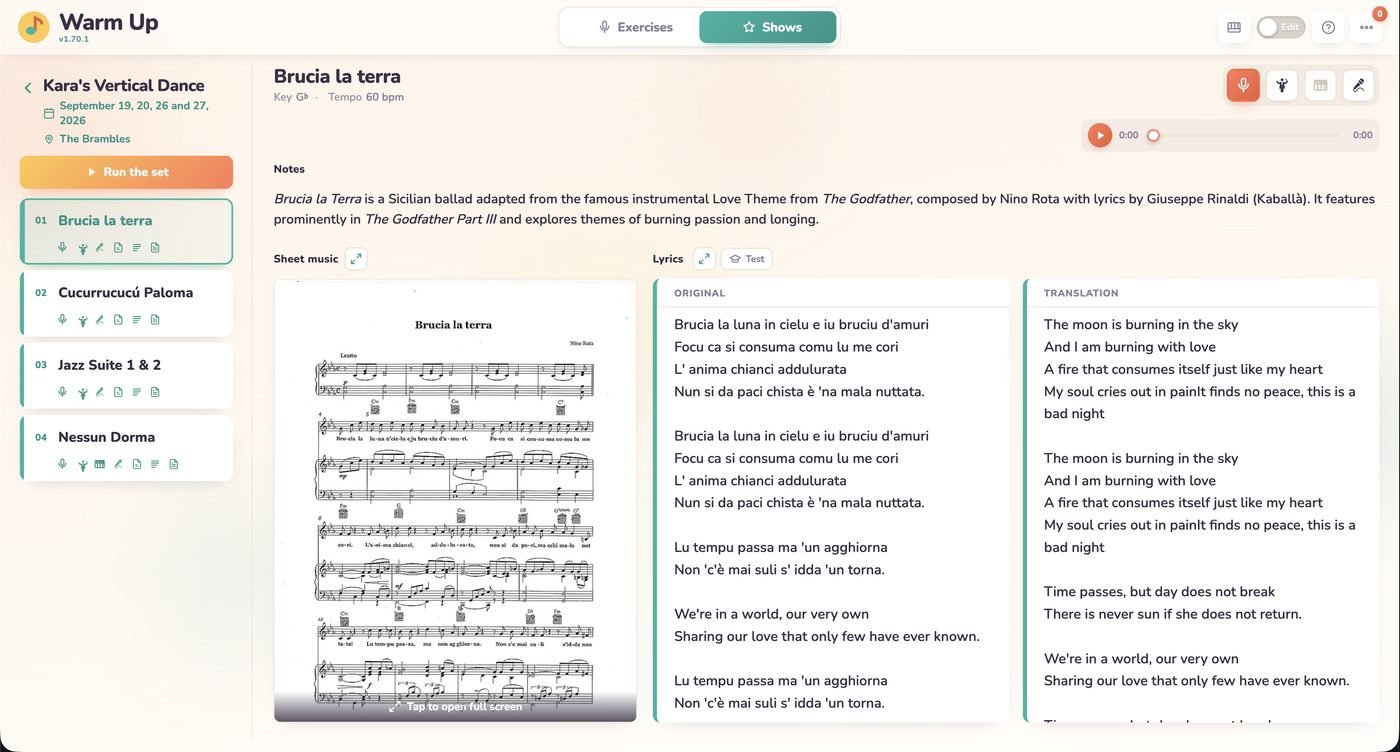Screen dimensions: 1400x752
Task: Select Nessun Dorma in the setlist
Action: (x=126, y=448)
